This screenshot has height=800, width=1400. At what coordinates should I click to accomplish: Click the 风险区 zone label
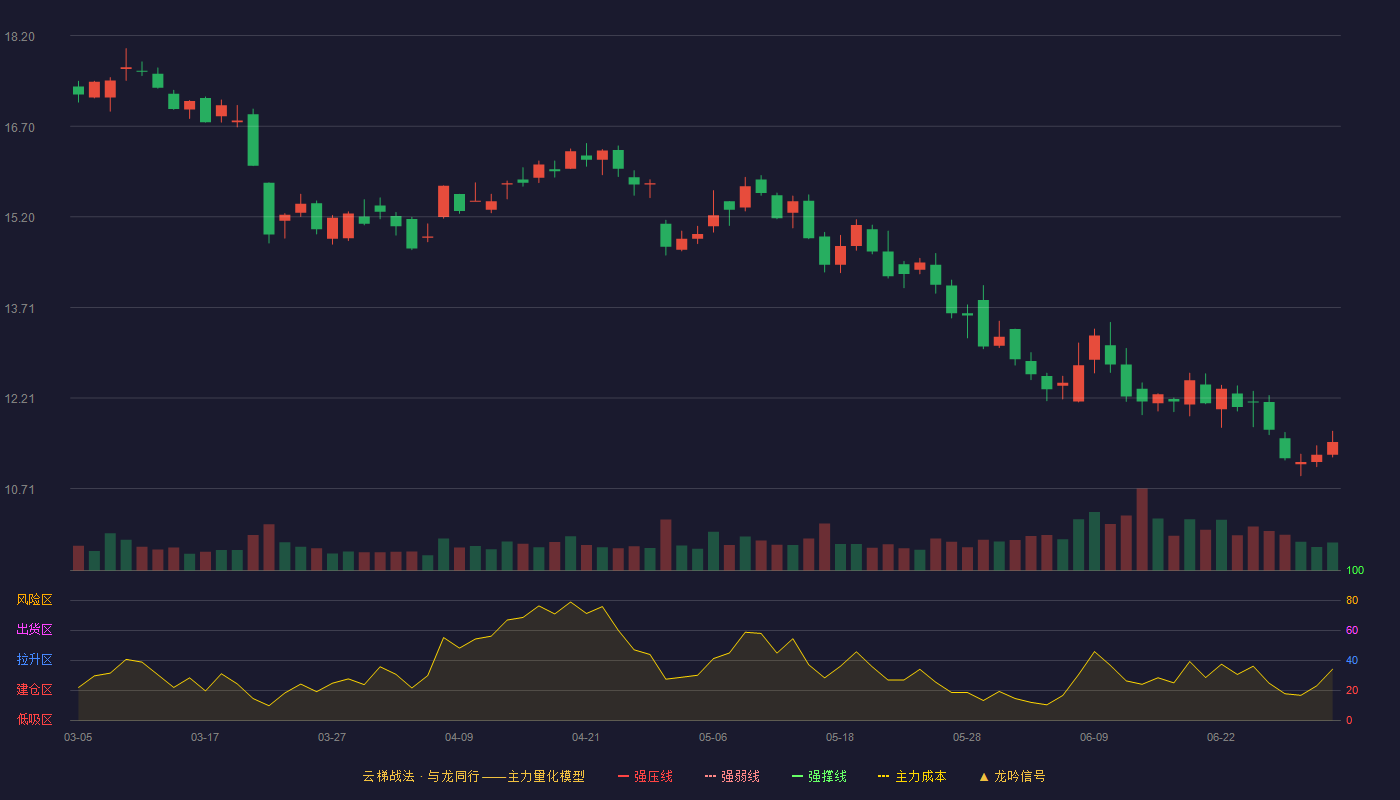click(34, 600)
